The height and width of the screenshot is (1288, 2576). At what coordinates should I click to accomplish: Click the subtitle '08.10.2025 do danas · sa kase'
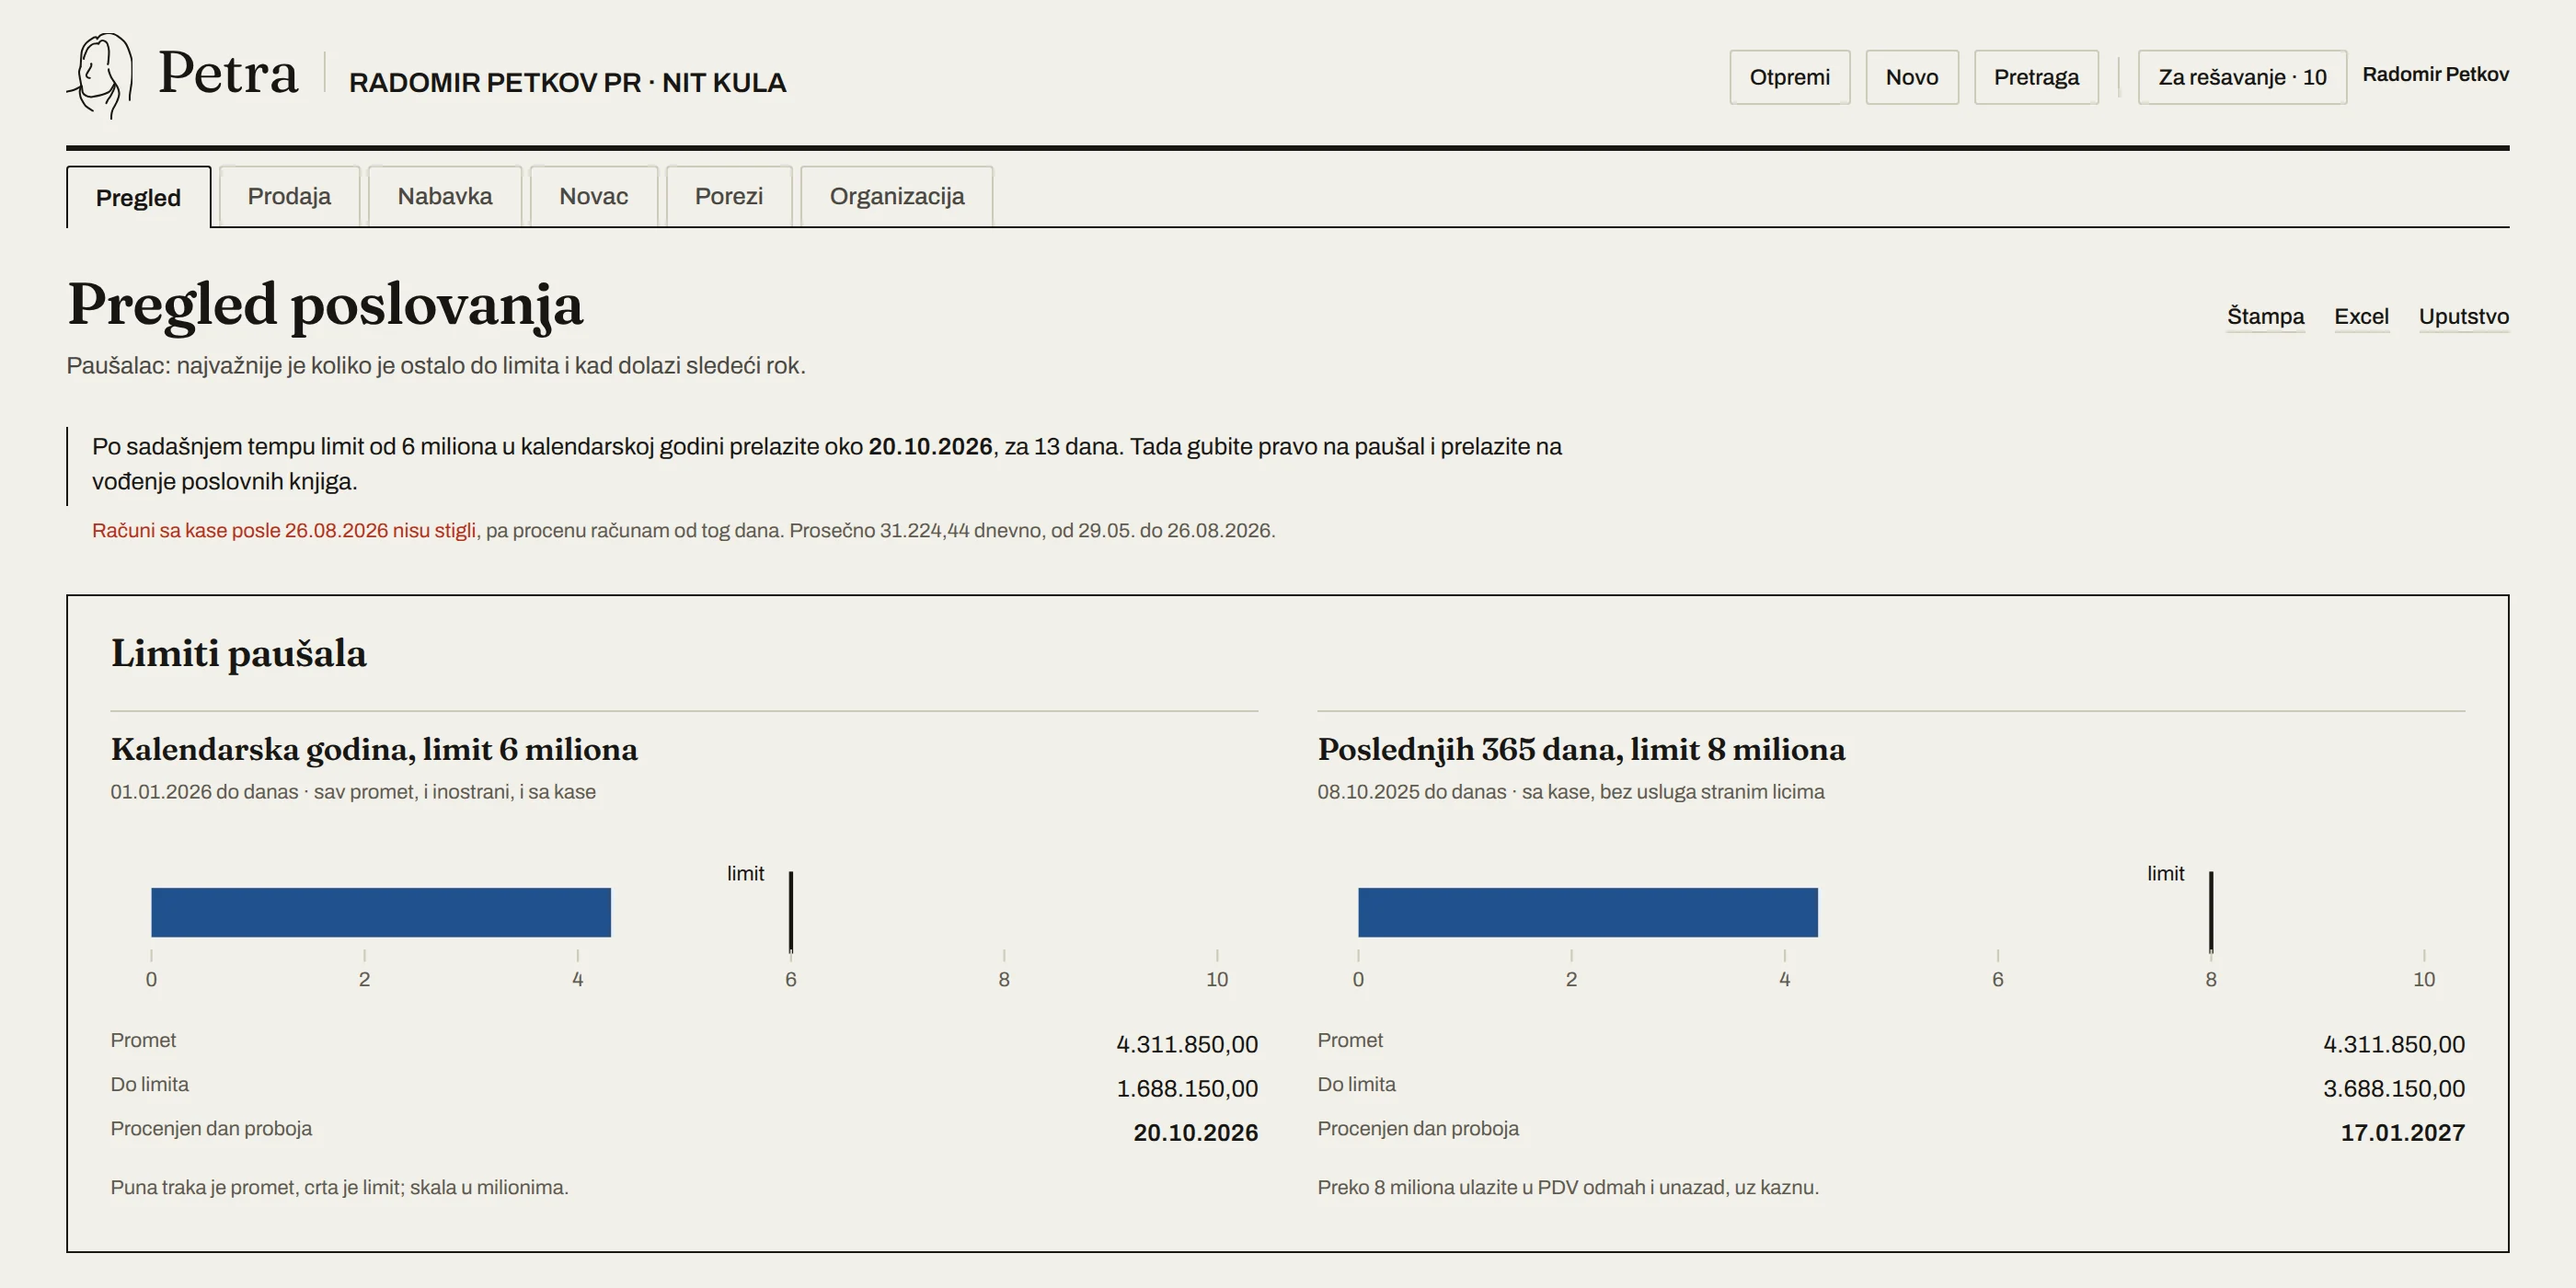pos(1571,792)
